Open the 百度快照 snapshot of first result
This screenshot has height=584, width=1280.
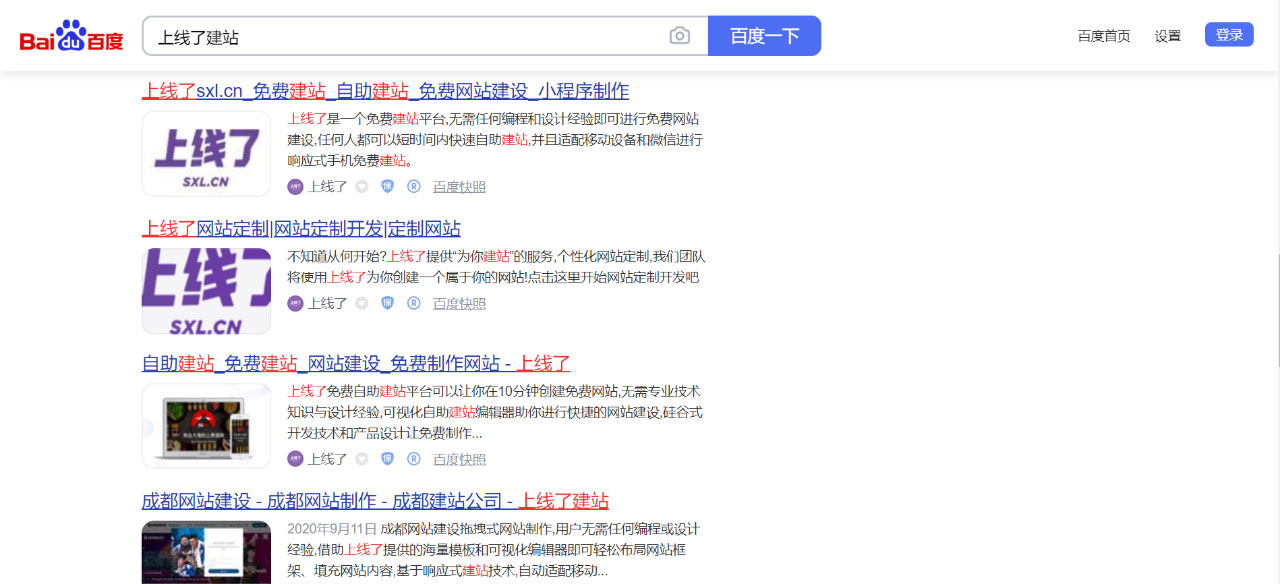pyautogui.click(x=459, y=186)
